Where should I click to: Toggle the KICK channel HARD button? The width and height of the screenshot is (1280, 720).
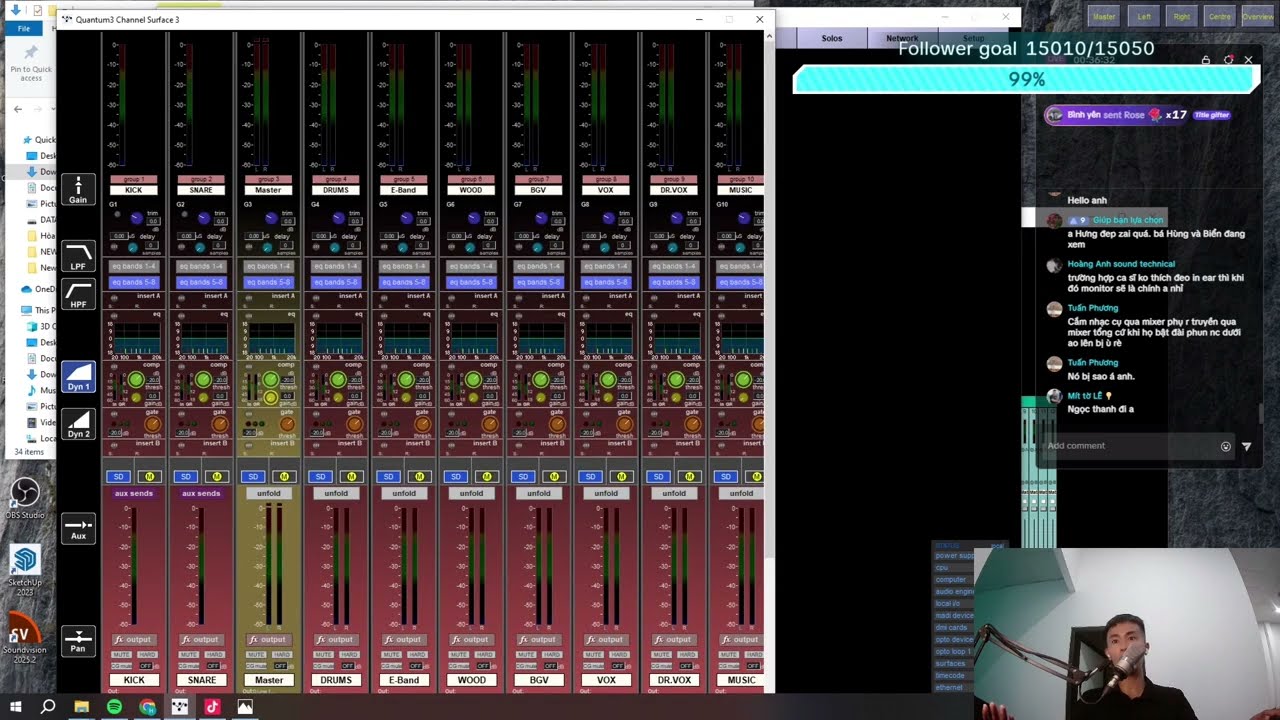(147, 655)
